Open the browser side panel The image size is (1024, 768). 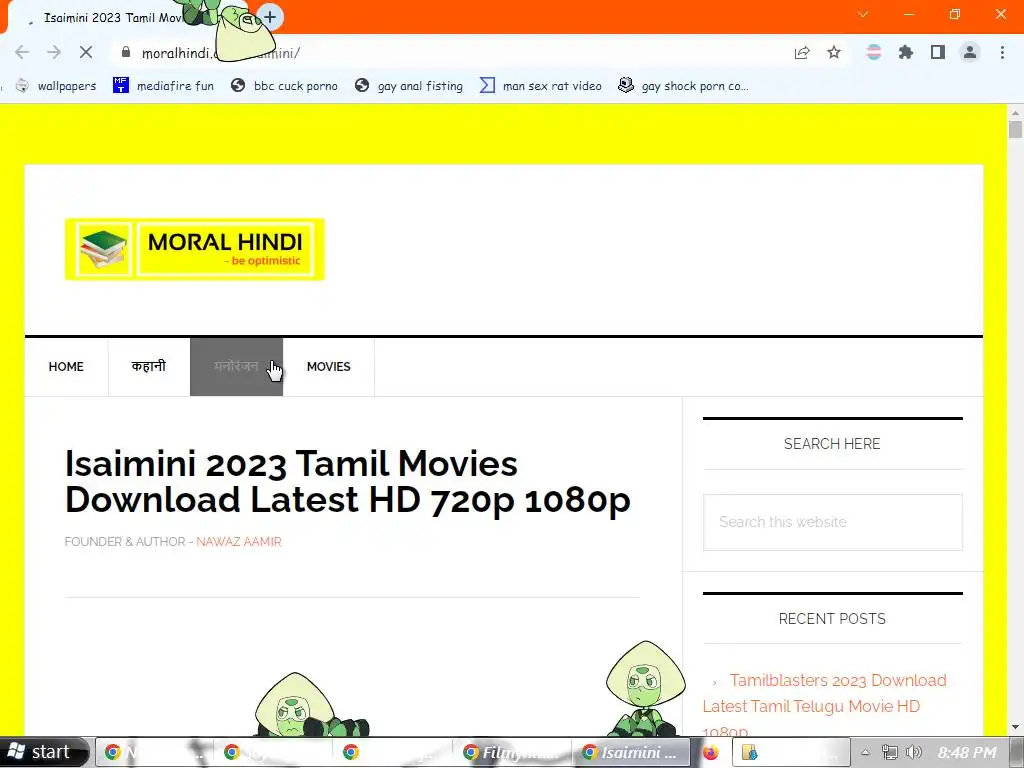[x=938, y=52]
